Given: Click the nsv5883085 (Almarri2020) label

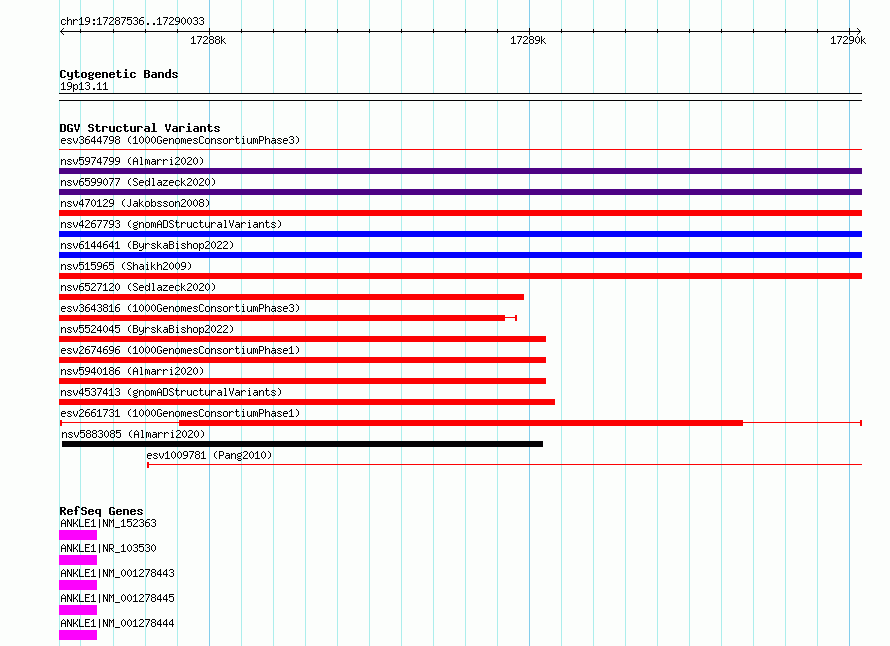Looking at the screenshot, I should (x=133, y=434).
